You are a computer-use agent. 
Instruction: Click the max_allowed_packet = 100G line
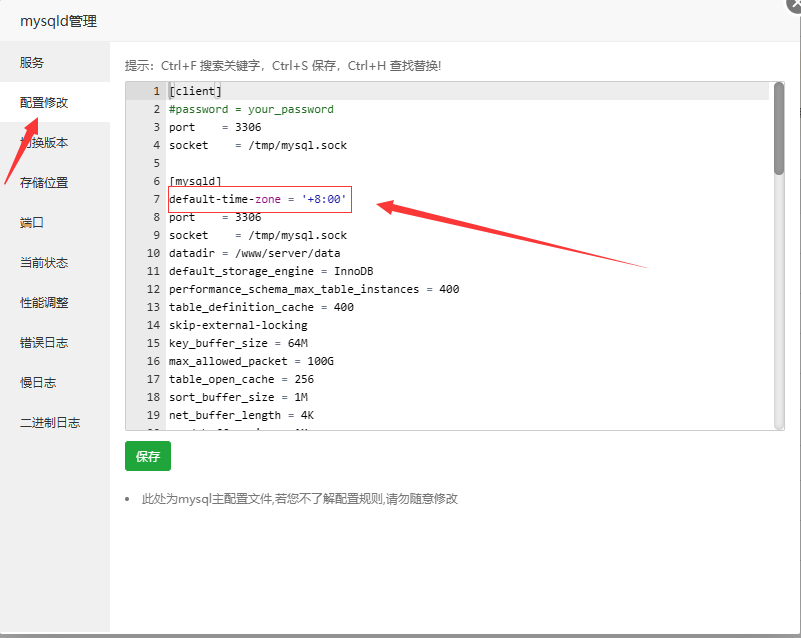[251, 361]
